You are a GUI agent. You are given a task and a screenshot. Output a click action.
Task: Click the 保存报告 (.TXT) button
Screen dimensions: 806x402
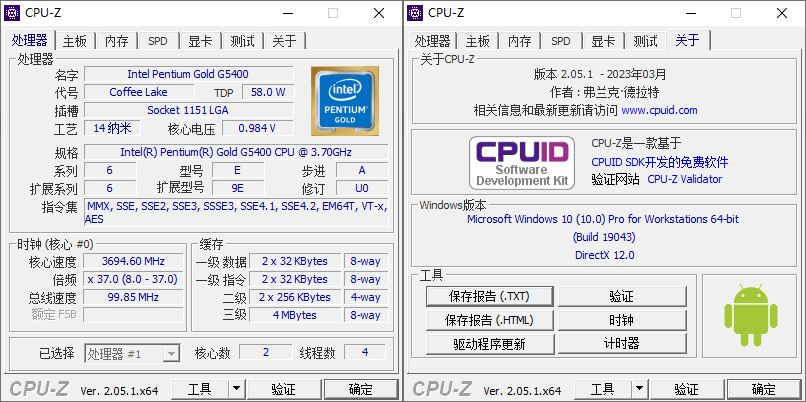[x=489, y=297]
